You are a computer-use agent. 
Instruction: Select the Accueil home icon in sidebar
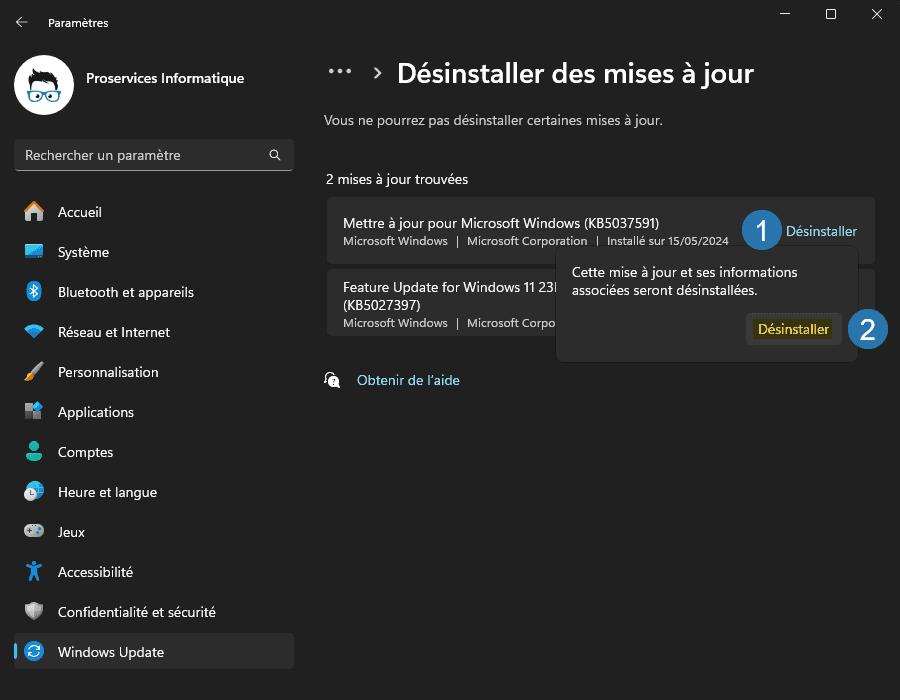pyautogui.click(x=32, y=212)
